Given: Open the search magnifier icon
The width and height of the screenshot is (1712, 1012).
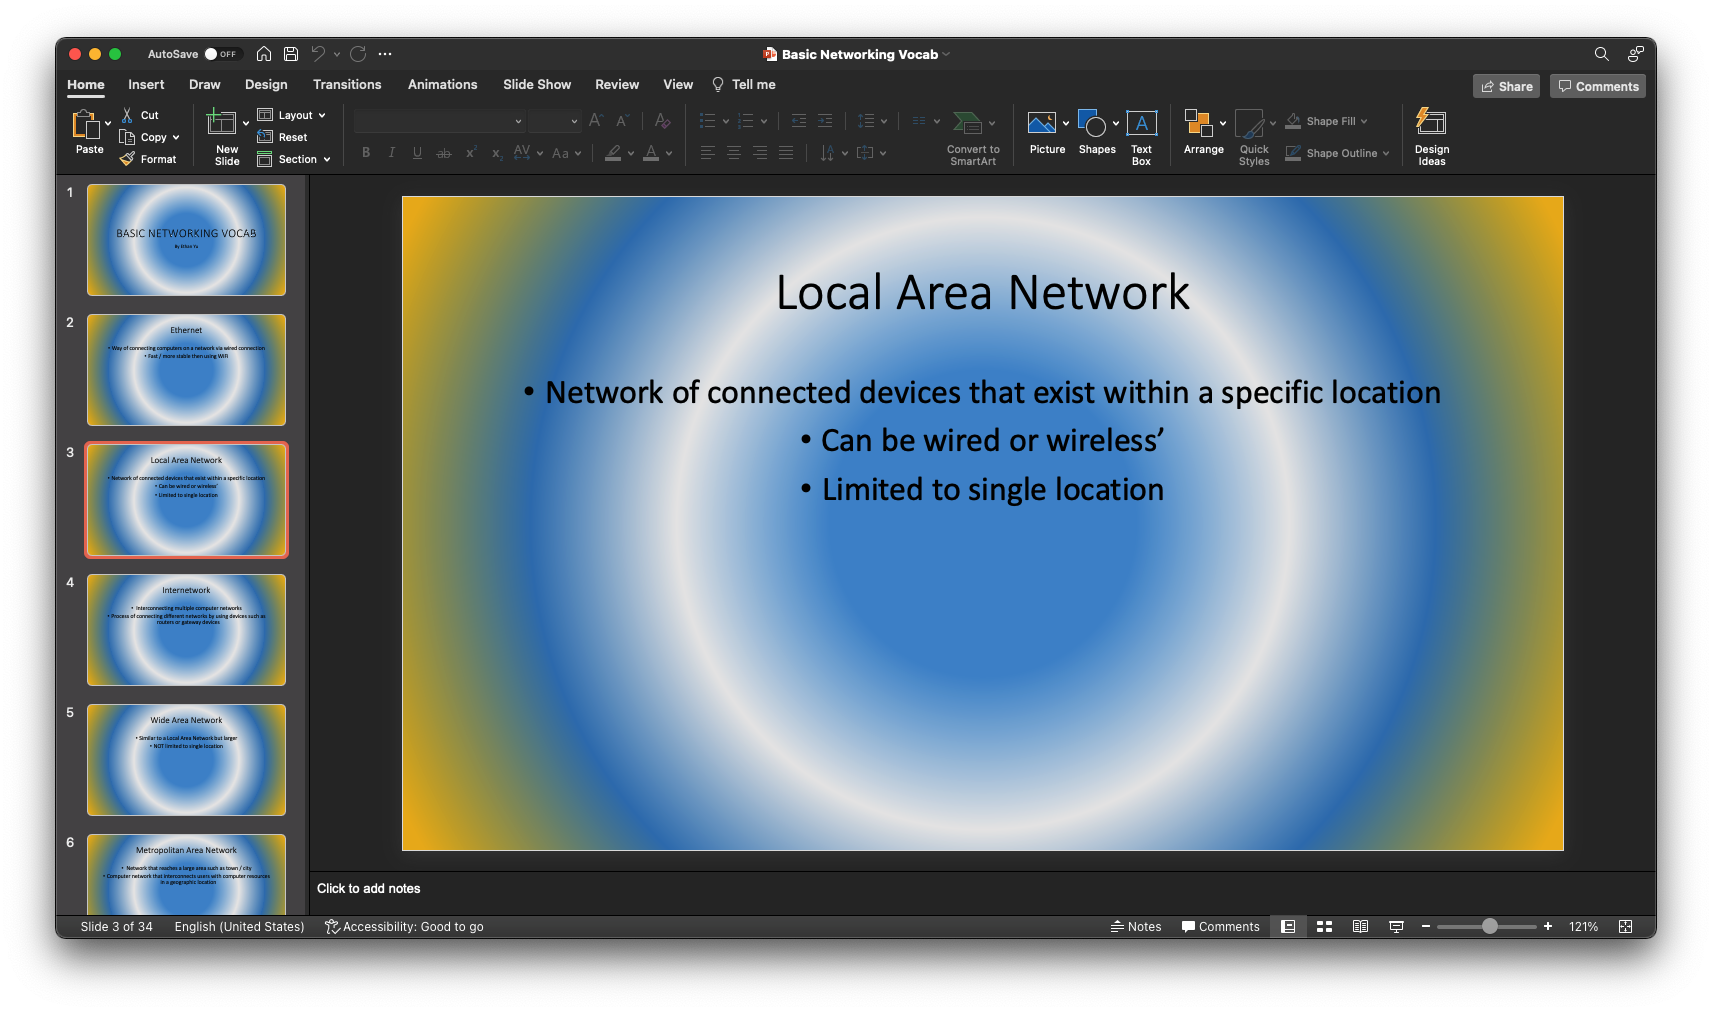Looking at the screenshot, I should pos(1601,54).
